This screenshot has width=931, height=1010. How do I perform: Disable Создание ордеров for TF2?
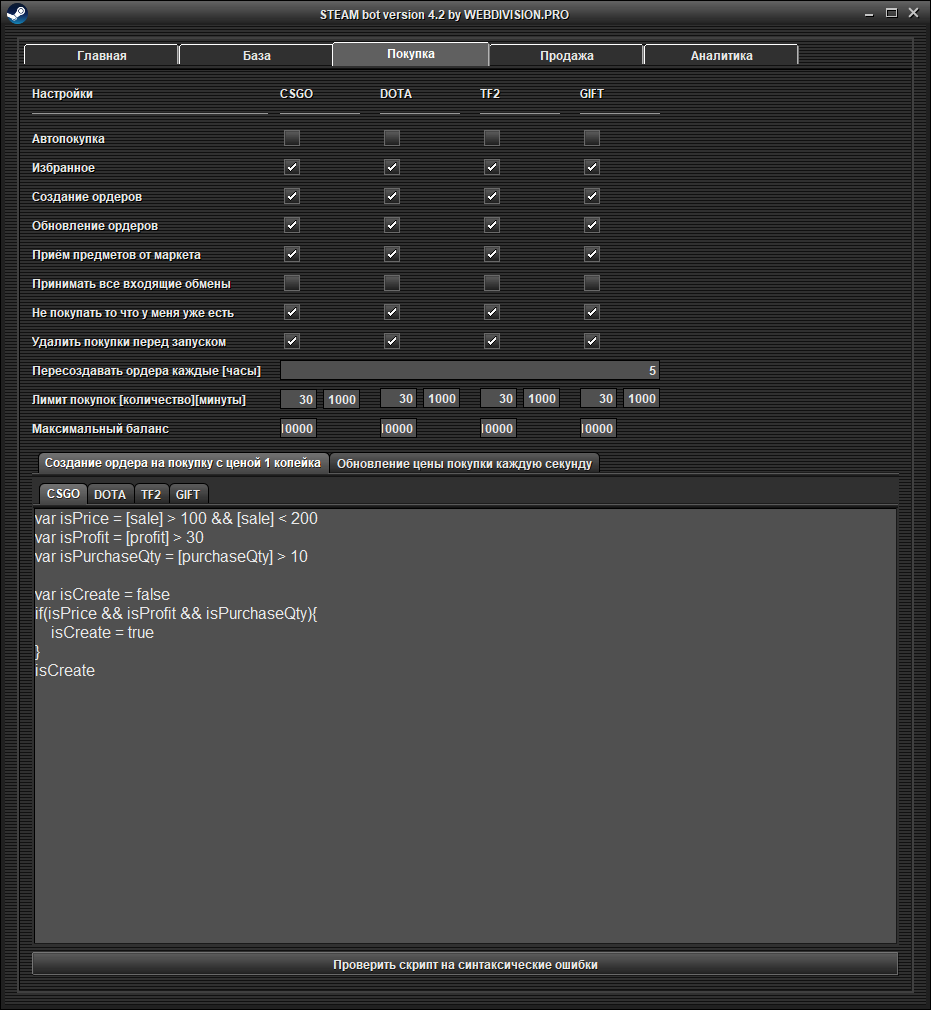pyautogui.click(x=492, y=196)
